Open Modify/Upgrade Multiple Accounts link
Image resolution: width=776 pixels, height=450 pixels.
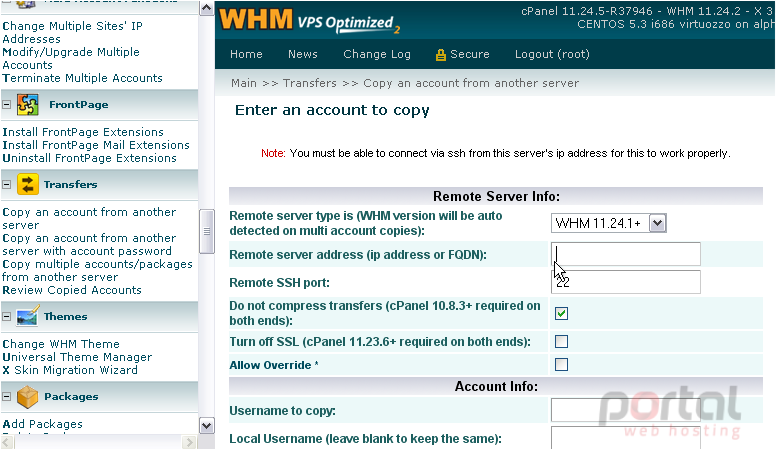point(71,58)
